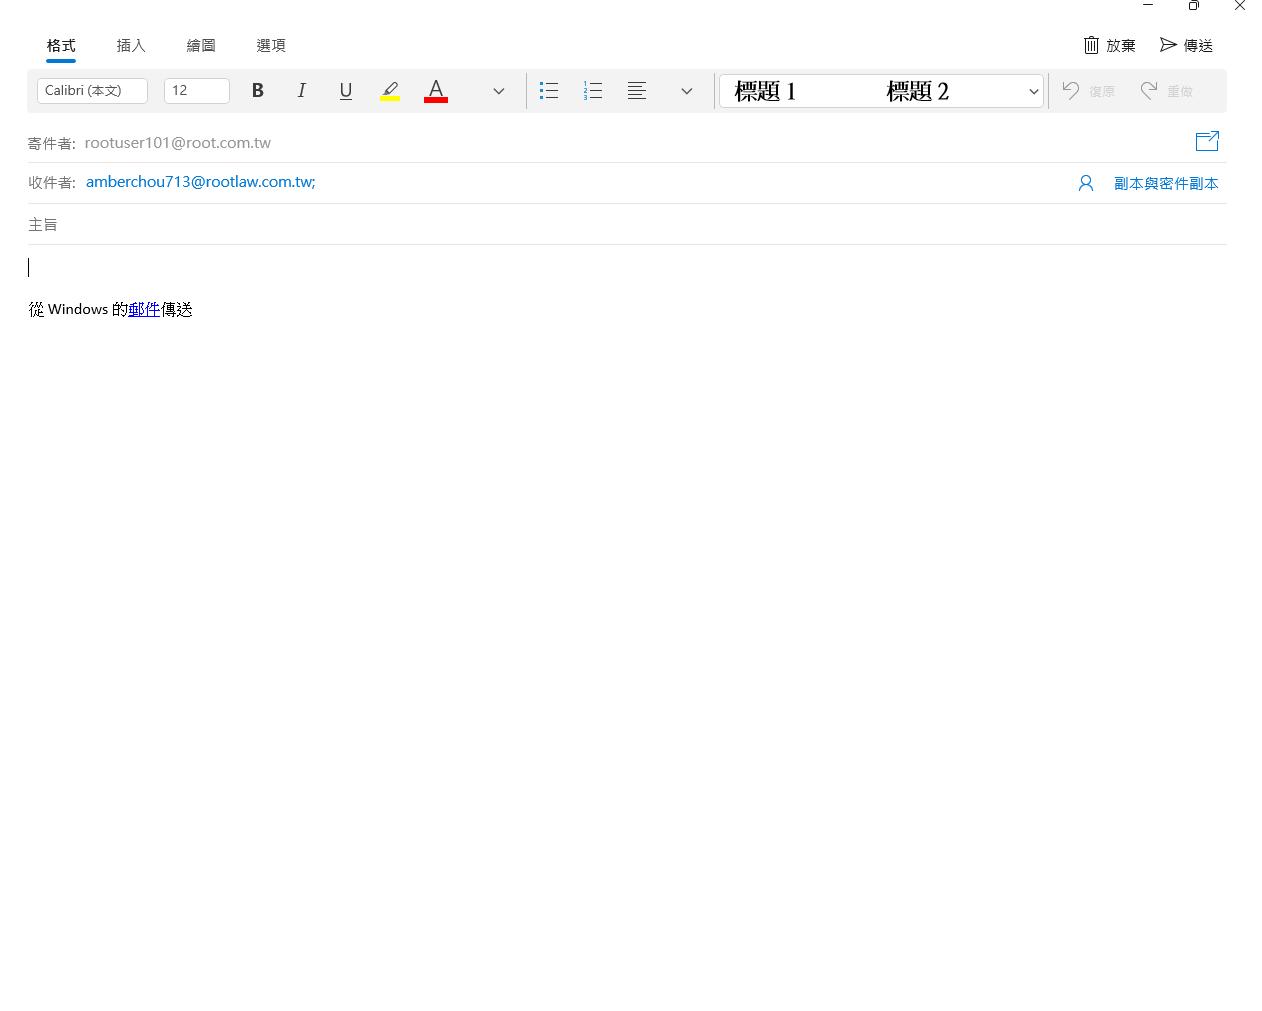Image resolution: width=1262 pixels, height=1011 pixels.
Task: Switch to the 繪圖 tab
Action: pos(201,46)
